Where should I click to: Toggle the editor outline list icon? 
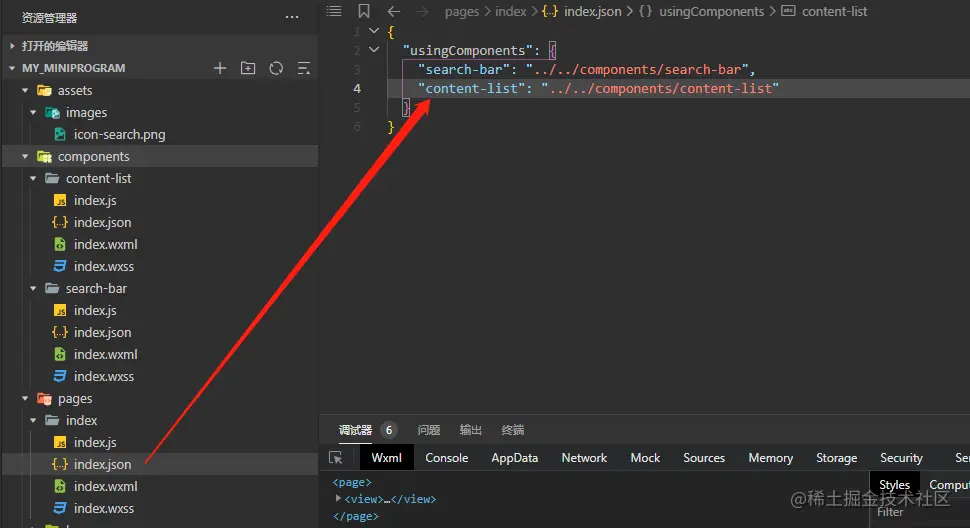coord(334,11)
